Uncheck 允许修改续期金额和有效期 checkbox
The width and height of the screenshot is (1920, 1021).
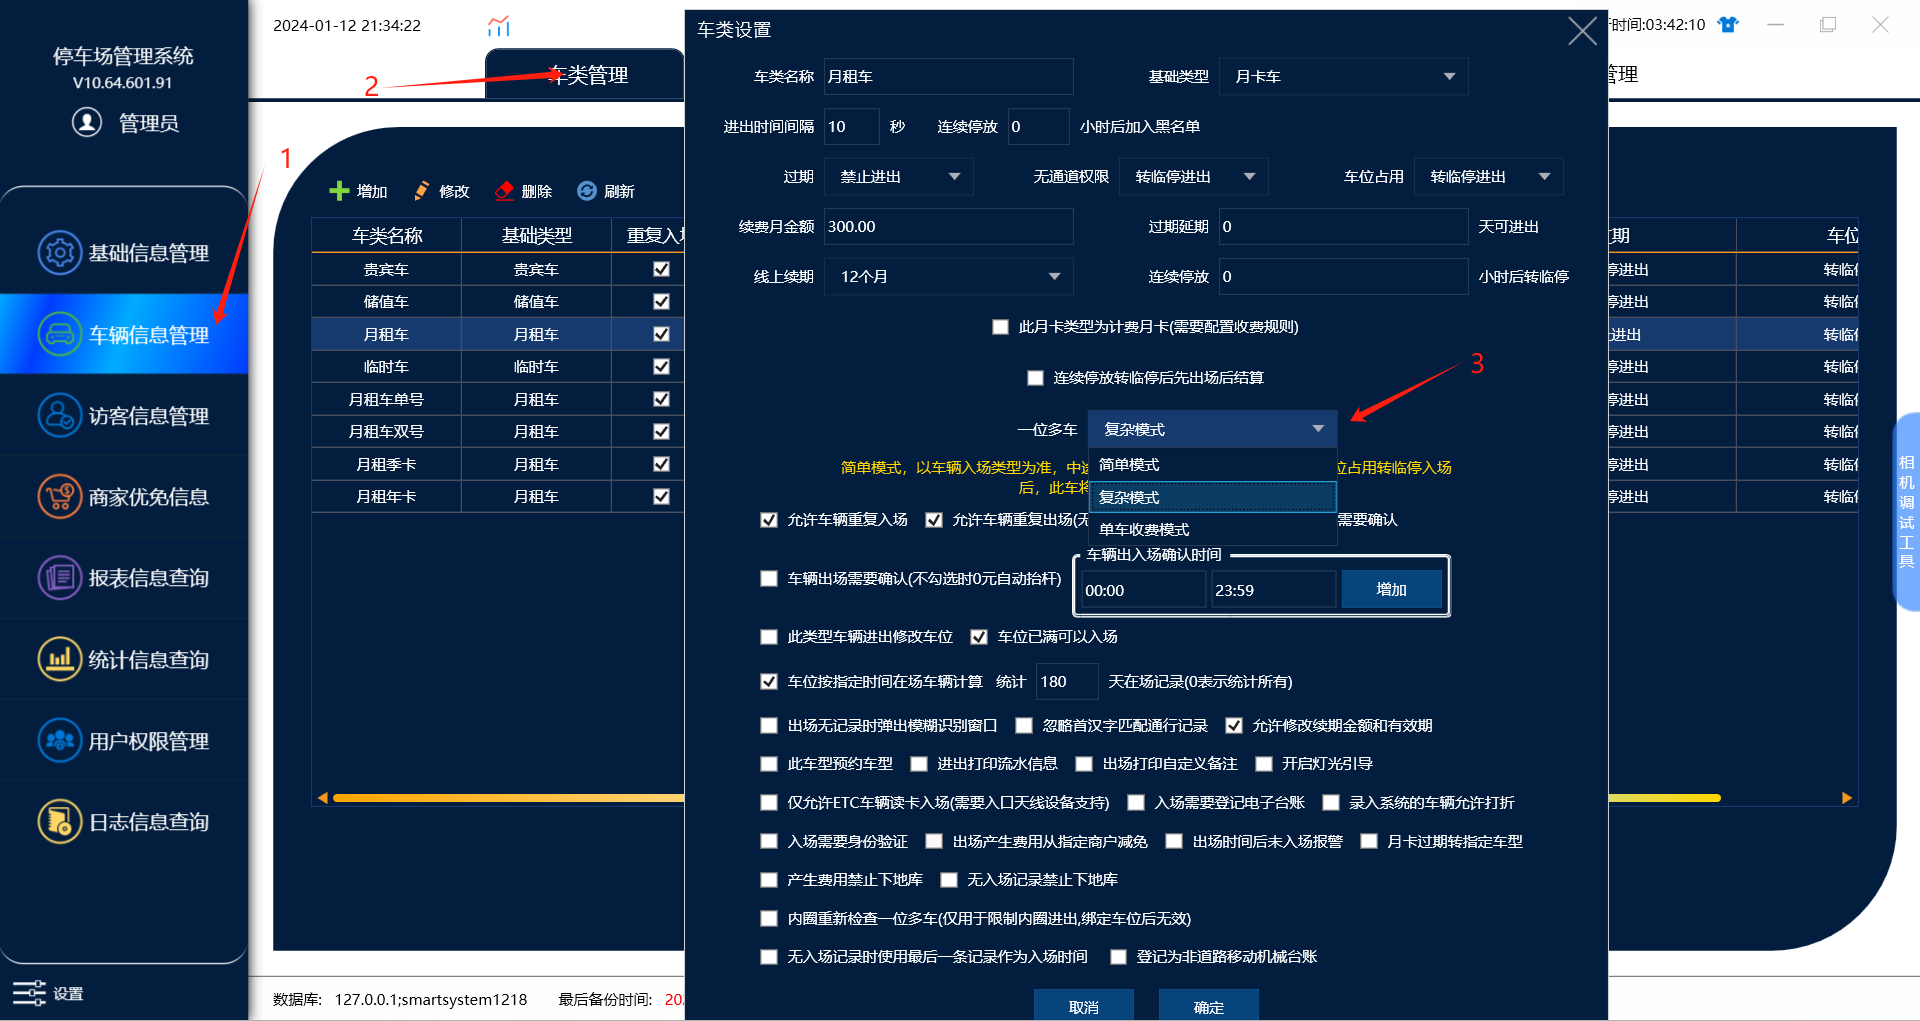click(x=1234, y=726)
